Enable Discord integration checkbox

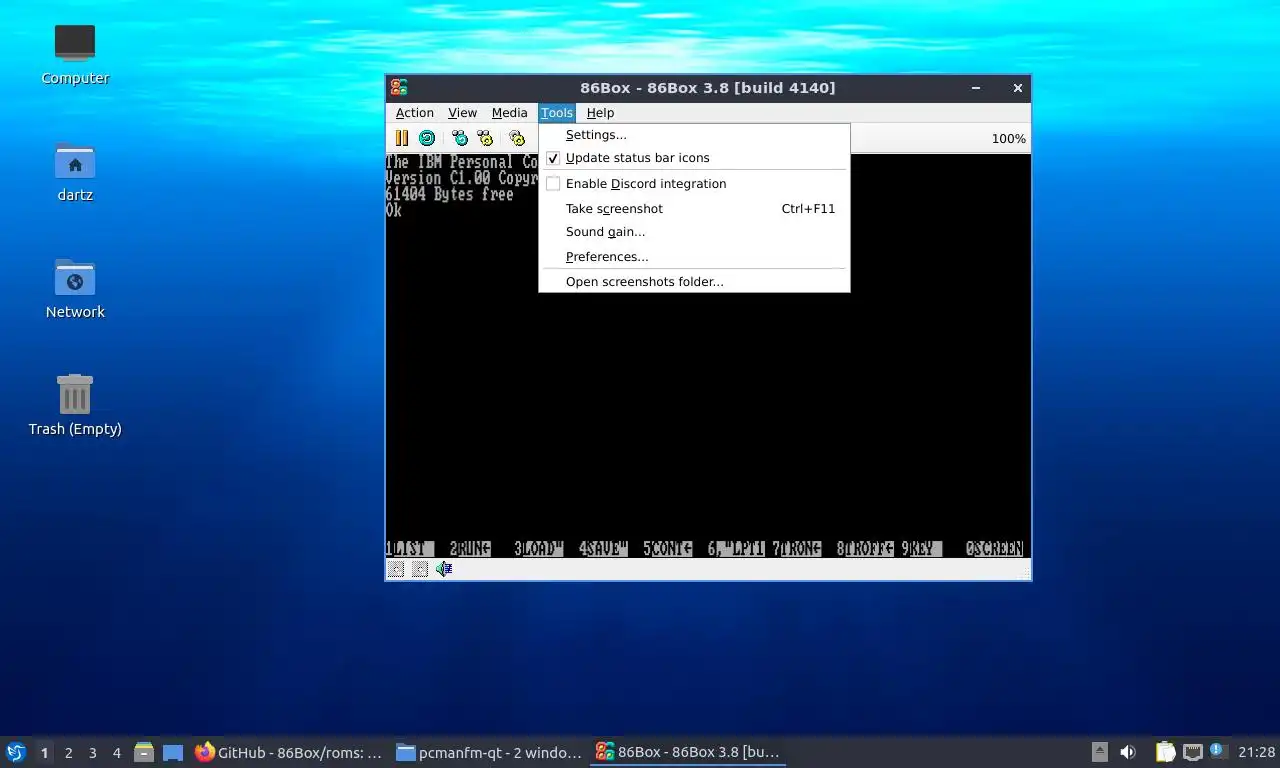[x=553, y=184]
